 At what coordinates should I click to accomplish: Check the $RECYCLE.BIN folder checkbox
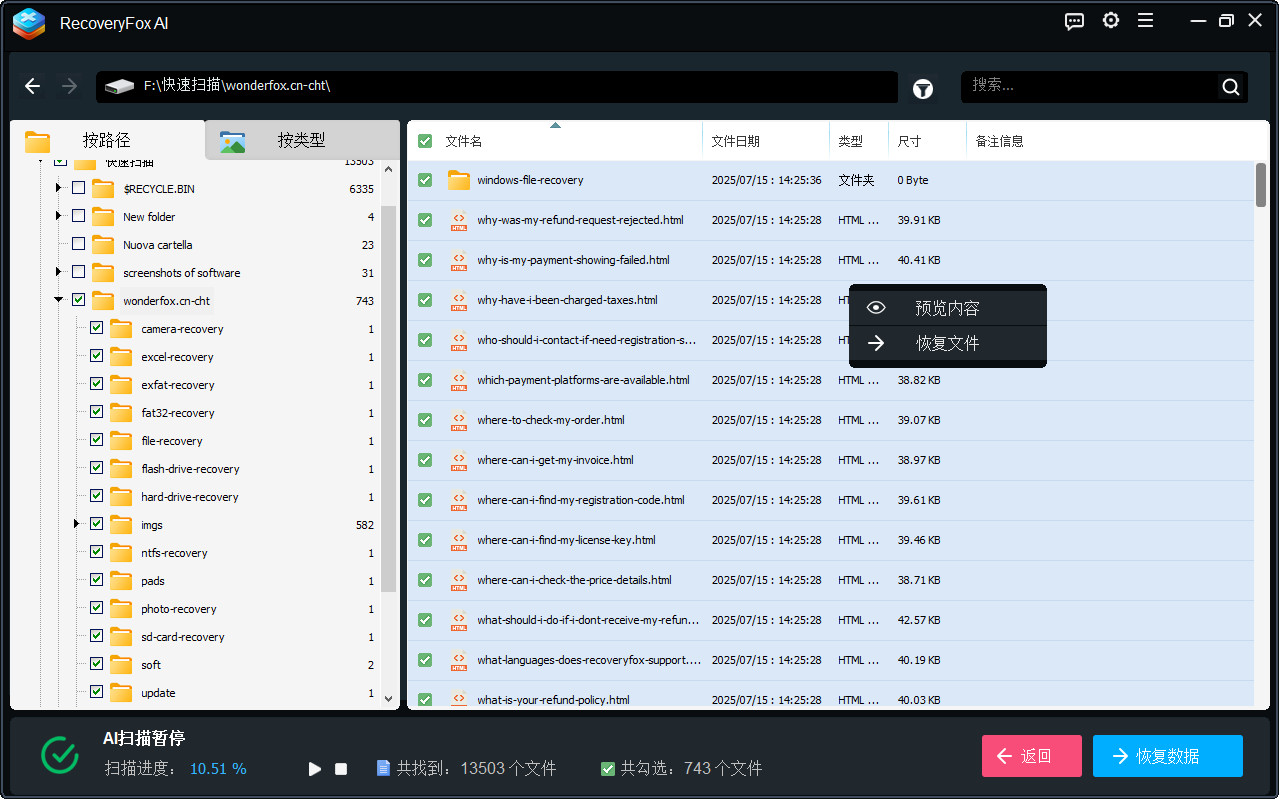coord(78,188)
